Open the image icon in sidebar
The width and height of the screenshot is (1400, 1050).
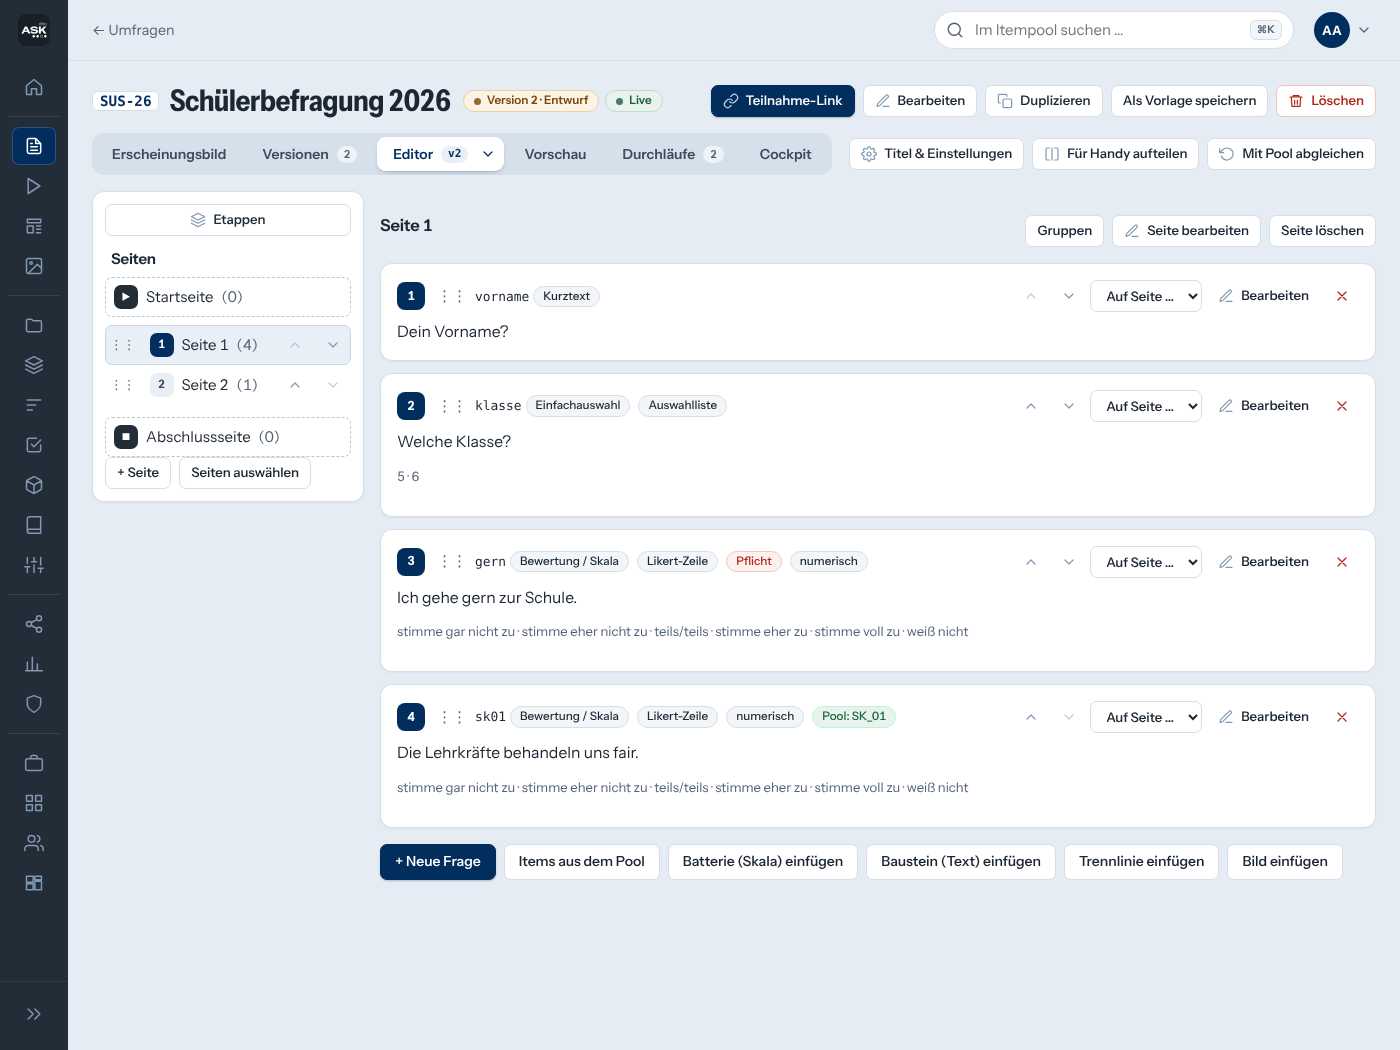(34, 266)
